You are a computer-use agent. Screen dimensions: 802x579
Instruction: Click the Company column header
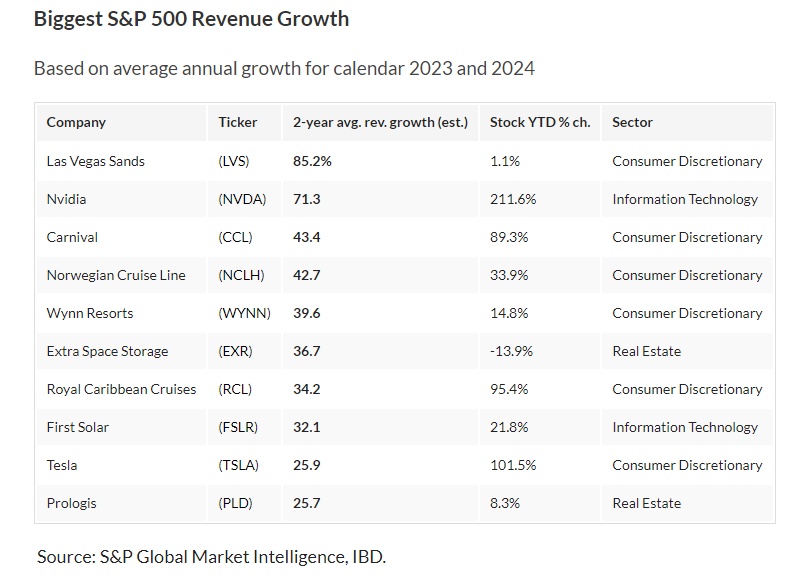(76, 122)
